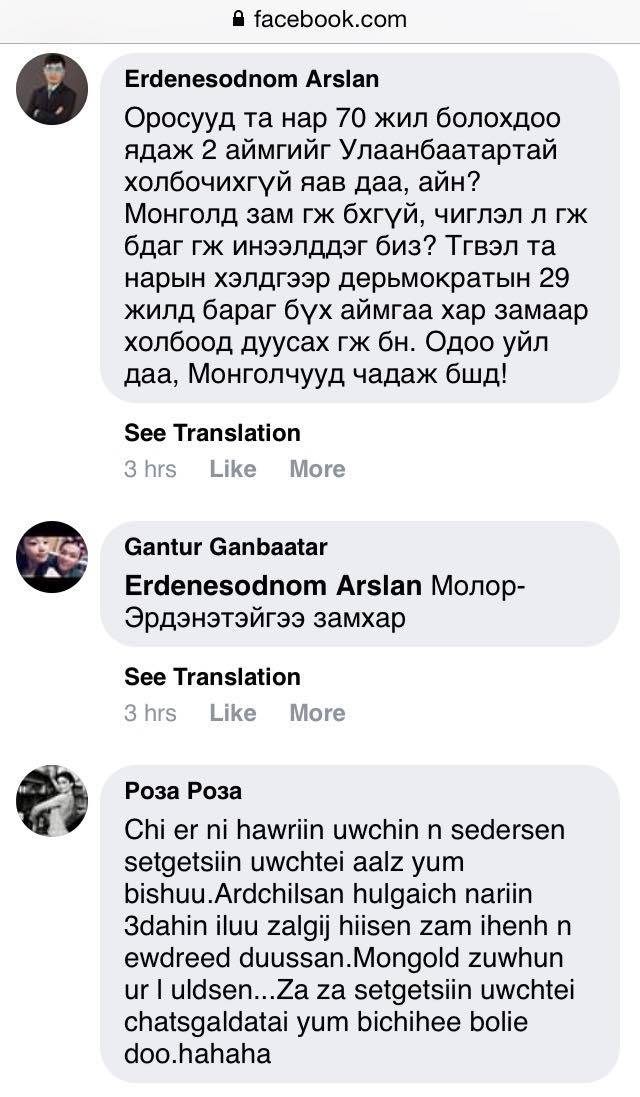
Task: Open Gantur Ganbaatar's profile name link
Action: pyautogui.click(x=225, y=547)
